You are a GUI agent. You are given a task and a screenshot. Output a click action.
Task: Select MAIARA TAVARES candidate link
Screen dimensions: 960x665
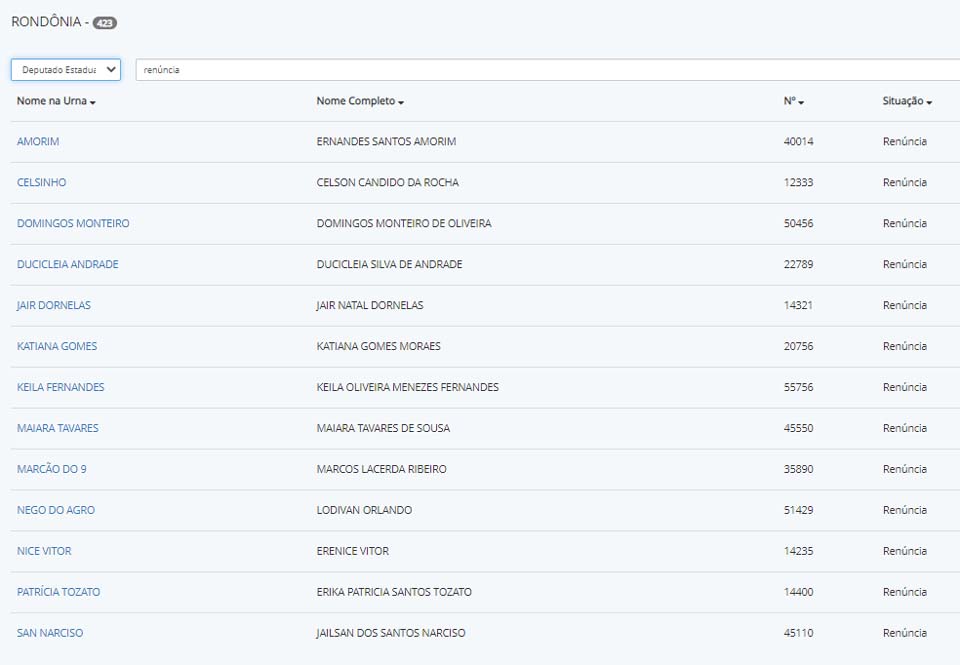58,429
